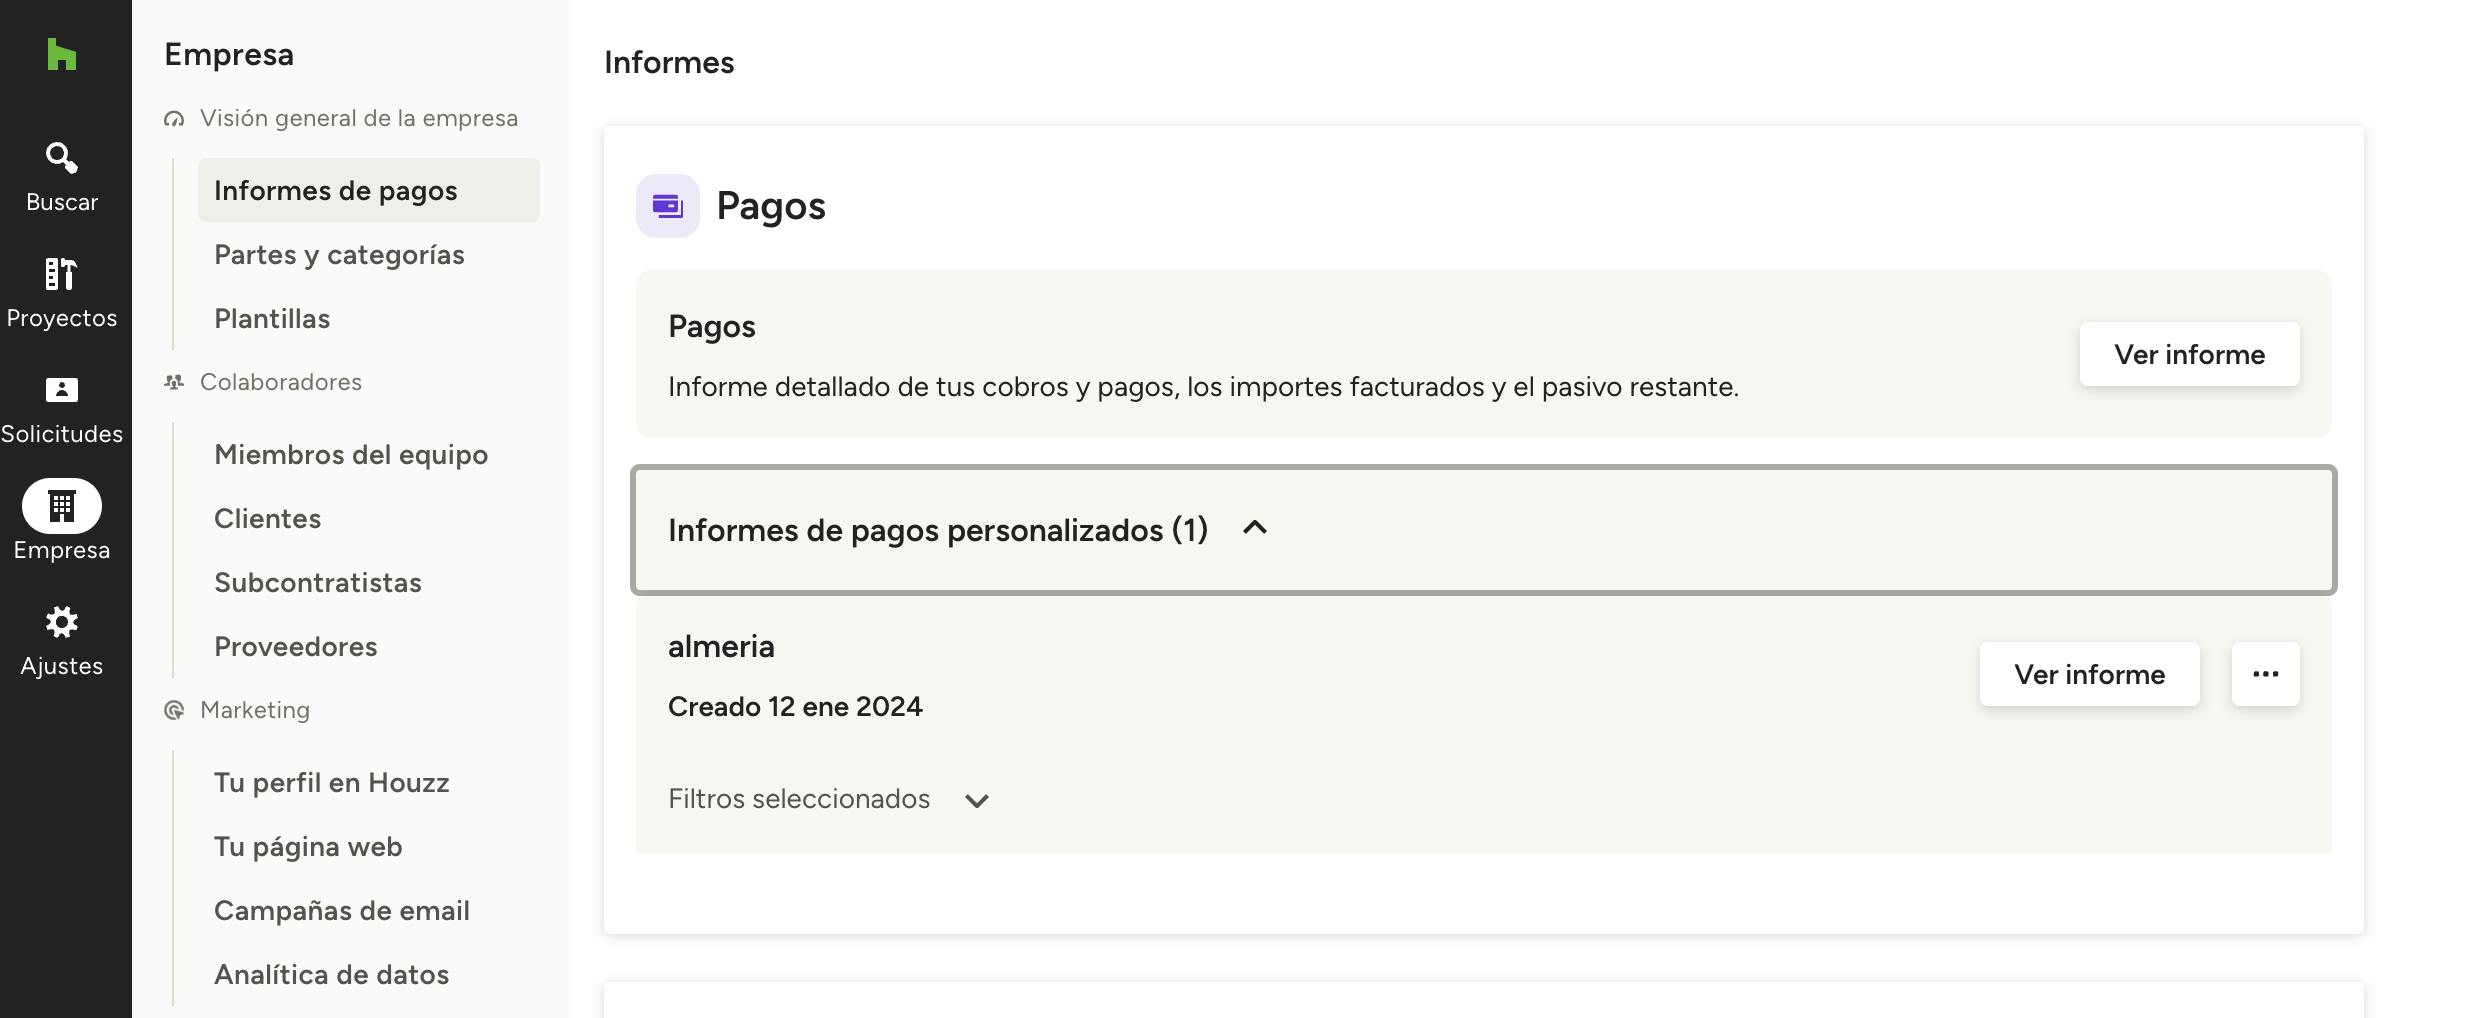Click the Houzz logo icon
This screenshot has width=2482, height=1018.
pos(61,54)
